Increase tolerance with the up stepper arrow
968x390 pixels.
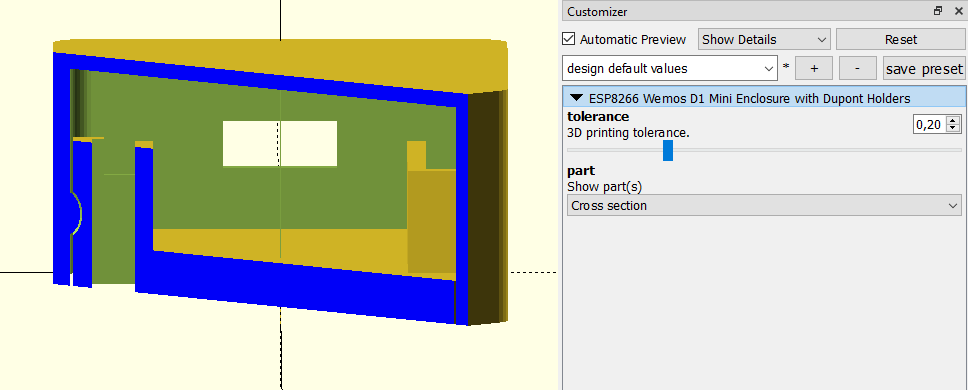[954, 120]
